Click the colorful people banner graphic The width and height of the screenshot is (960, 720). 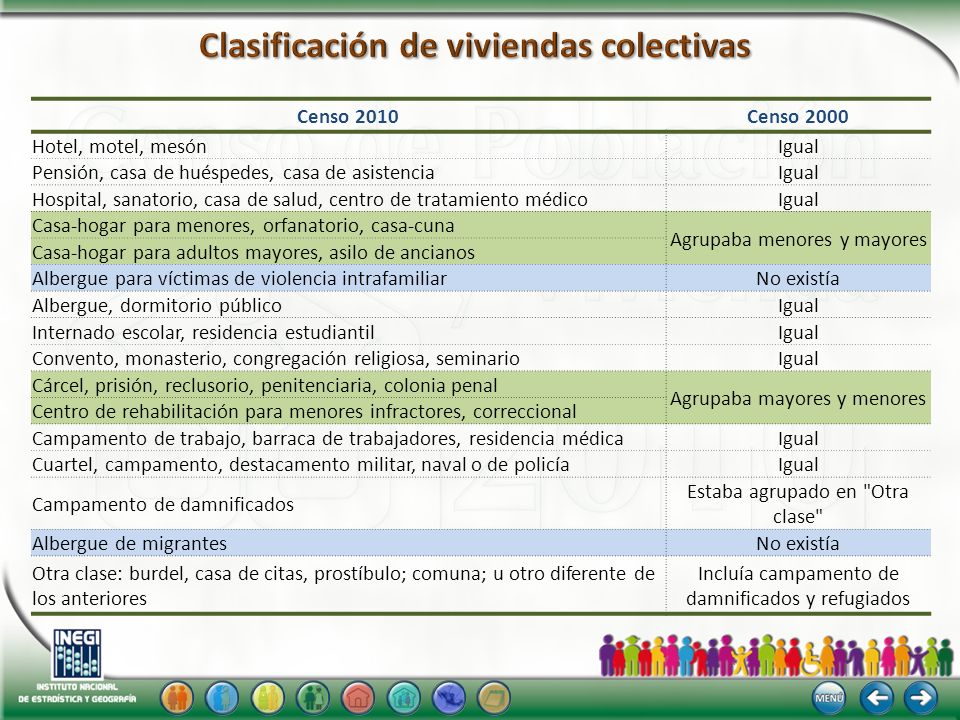point(776,654)
